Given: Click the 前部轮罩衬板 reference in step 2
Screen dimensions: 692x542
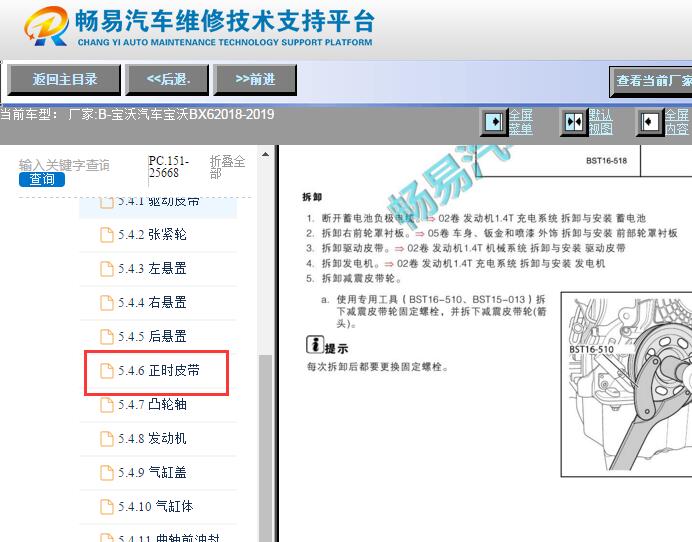Looking at the screenshot, I should tap(646, 233).
